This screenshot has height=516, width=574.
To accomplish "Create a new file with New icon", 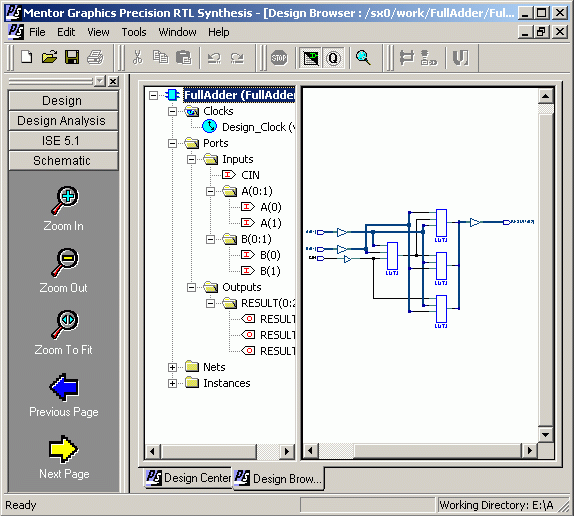I will coord(26,57).
